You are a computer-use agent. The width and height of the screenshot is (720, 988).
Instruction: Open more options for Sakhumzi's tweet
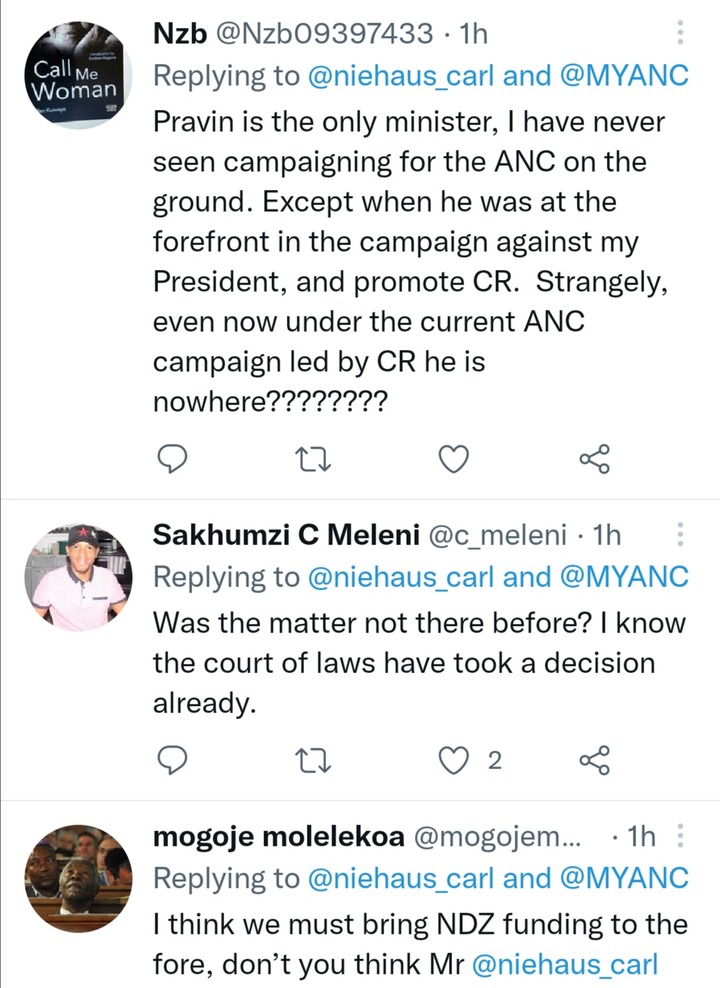(x=680, y=534)
